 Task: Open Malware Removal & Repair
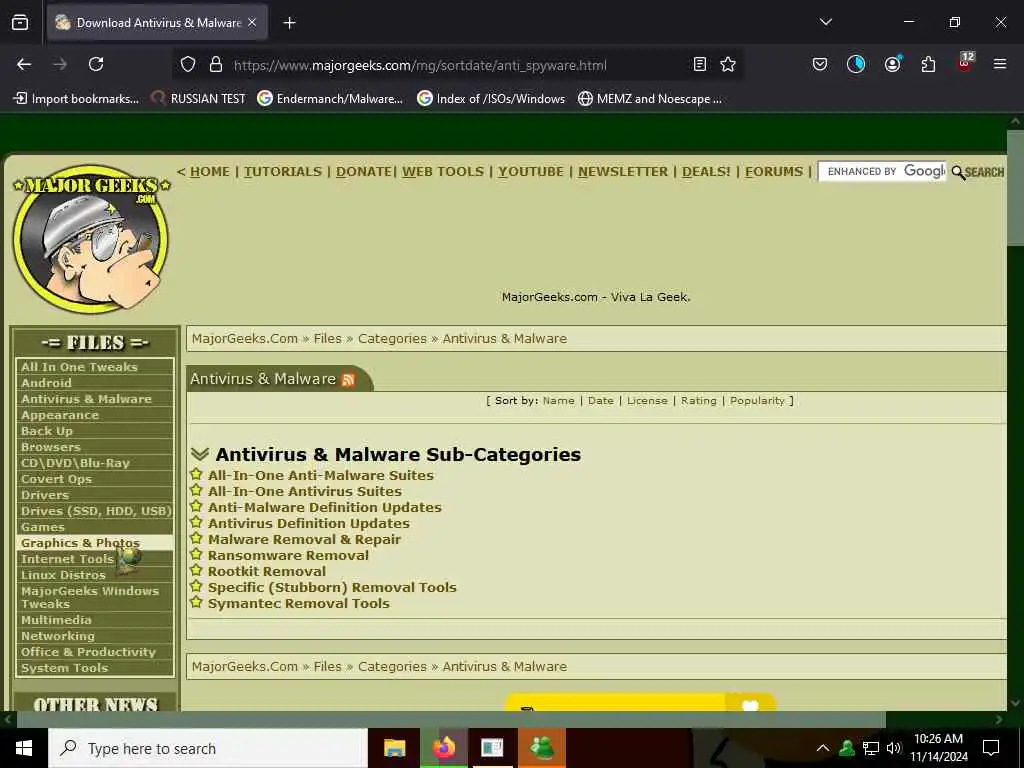point(304,539)
